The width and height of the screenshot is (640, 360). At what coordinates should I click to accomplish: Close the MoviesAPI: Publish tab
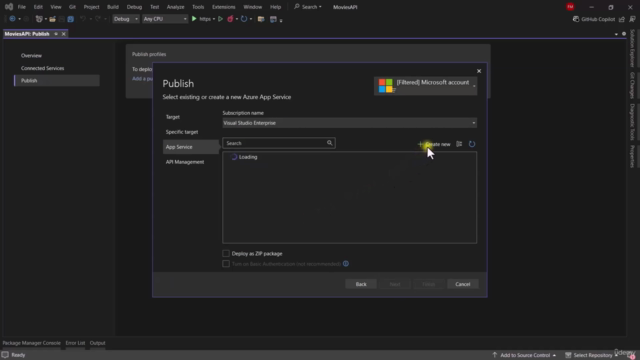64,34
